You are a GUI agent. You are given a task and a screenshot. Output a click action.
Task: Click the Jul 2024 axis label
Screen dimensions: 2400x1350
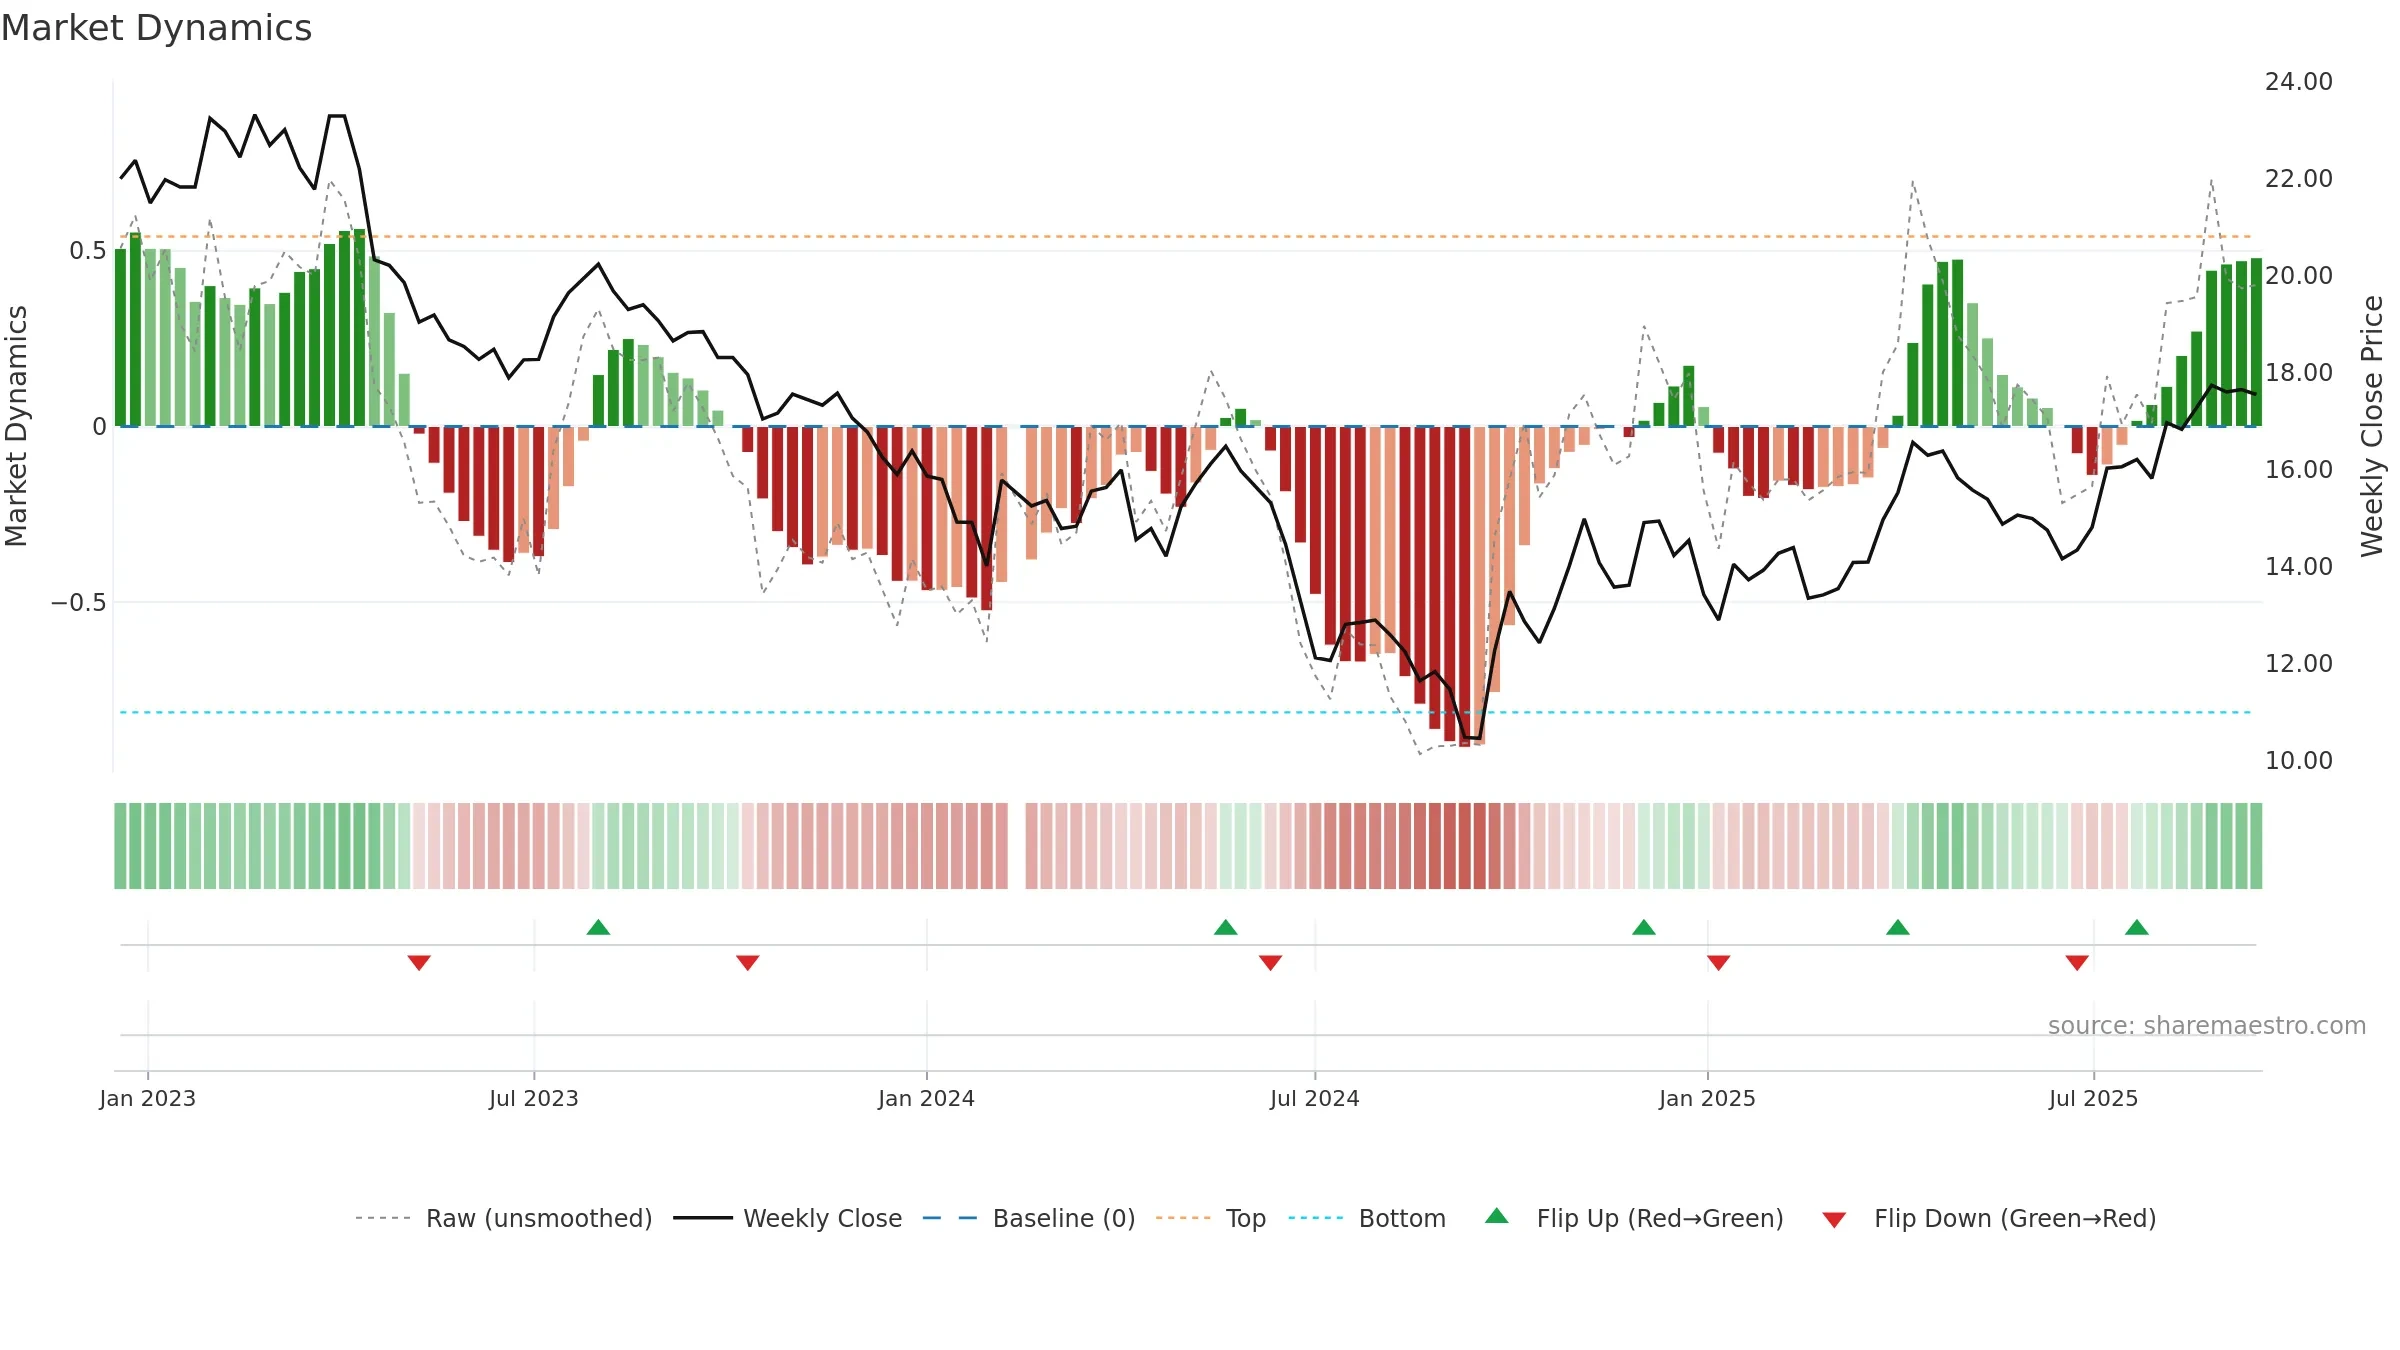(1315, 1098)
